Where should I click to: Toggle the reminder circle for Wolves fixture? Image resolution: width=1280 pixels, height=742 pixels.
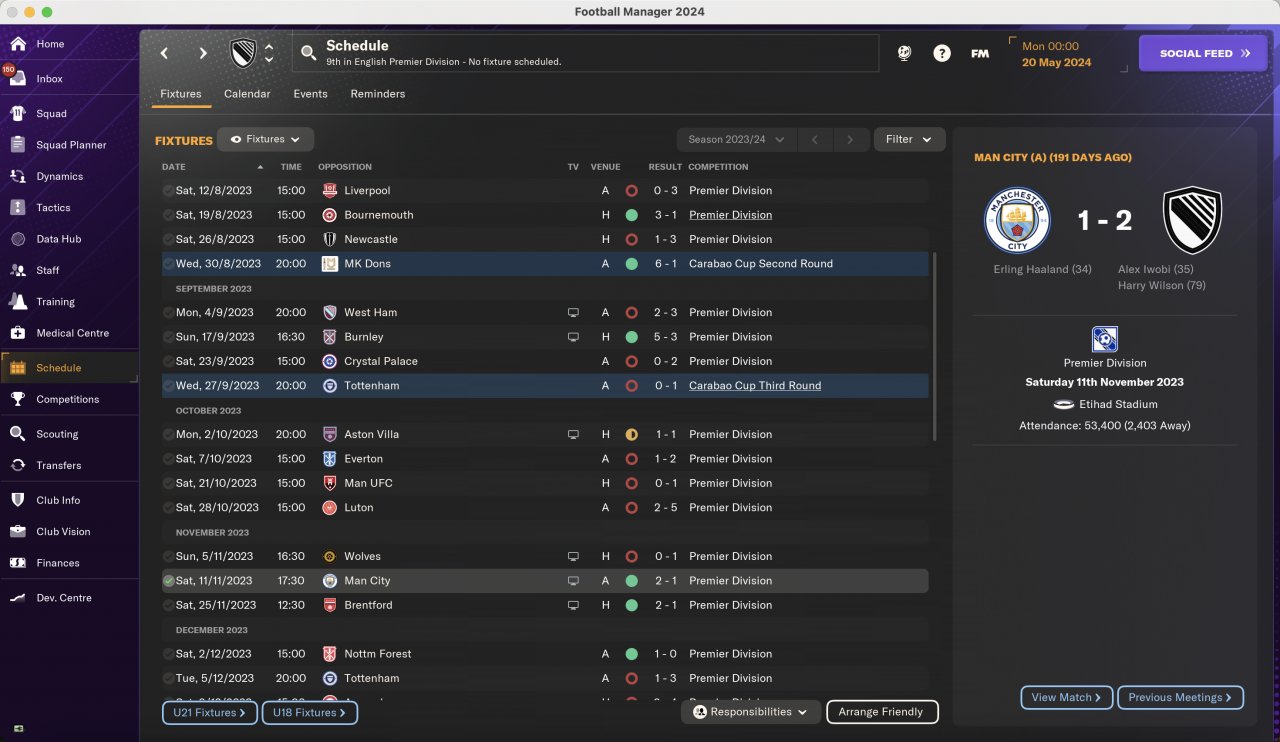click(x=168, y=557)
